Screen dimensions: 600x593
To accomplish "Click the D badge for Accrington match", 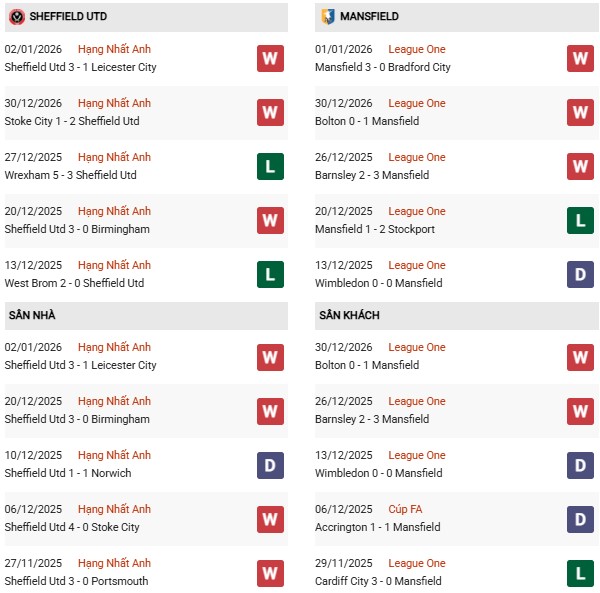I will [x=580, y=518].
